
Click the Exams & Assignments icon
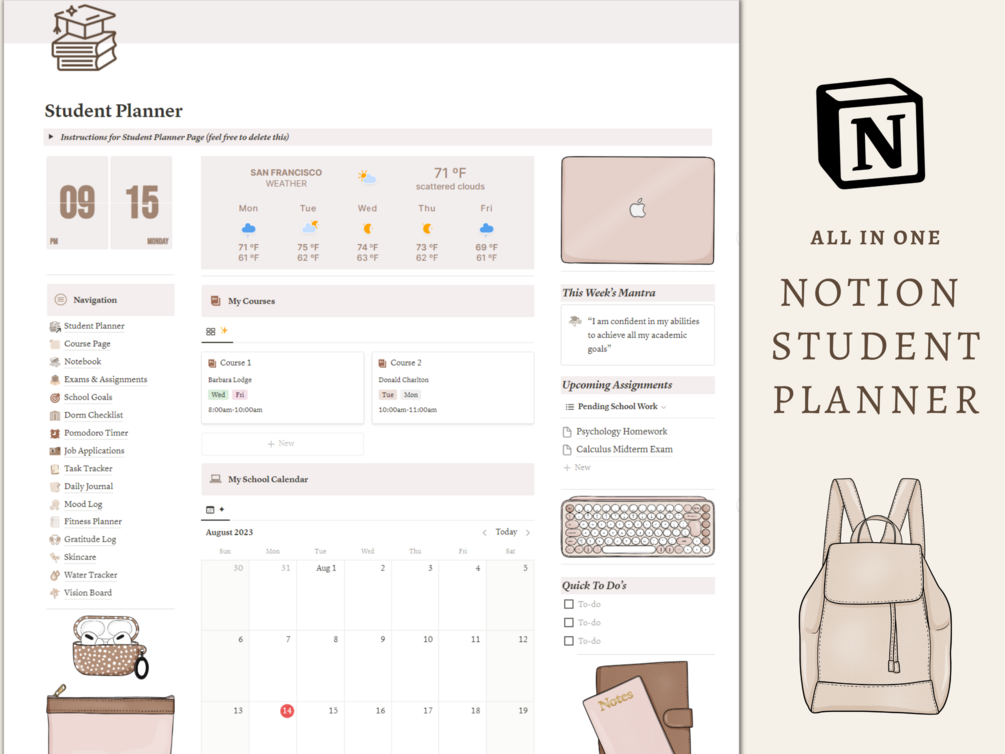[x=55, y=380]
